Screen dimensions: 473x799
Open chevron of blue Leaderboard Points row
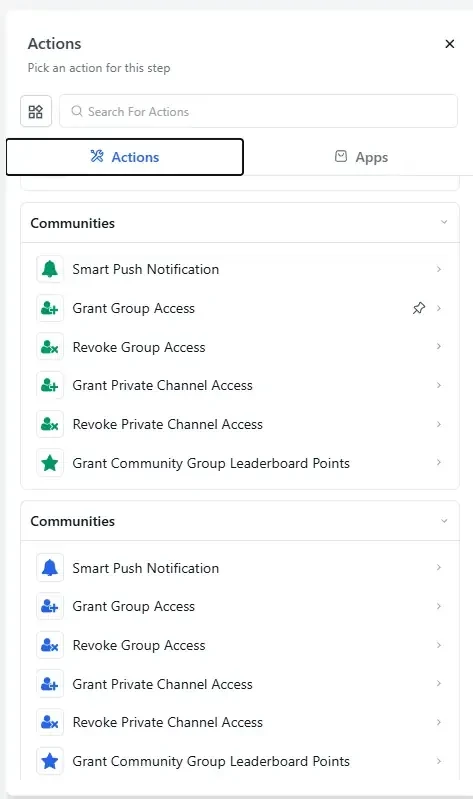[439, 761]
